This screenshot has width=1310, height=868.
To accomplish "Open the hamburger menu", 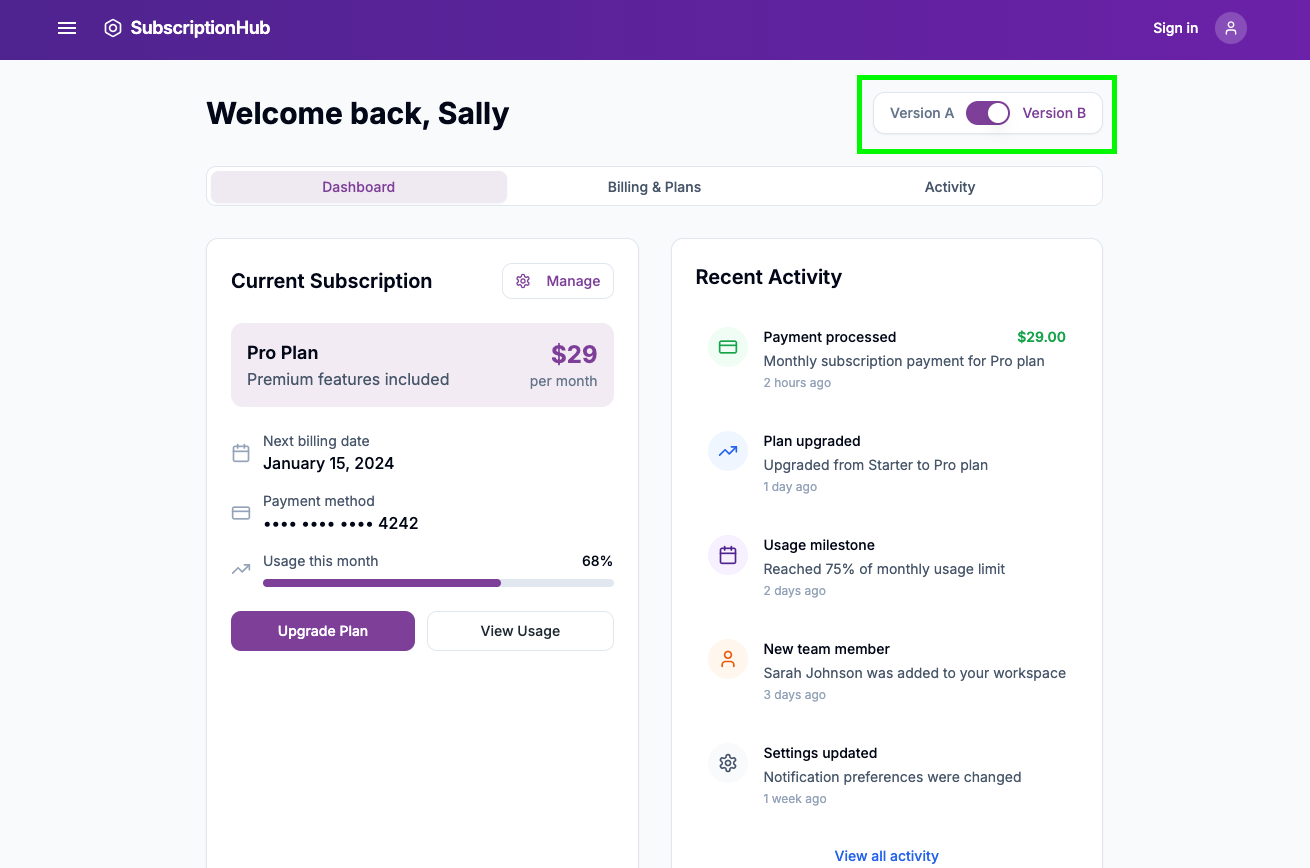I will click(x=67, y=28).
